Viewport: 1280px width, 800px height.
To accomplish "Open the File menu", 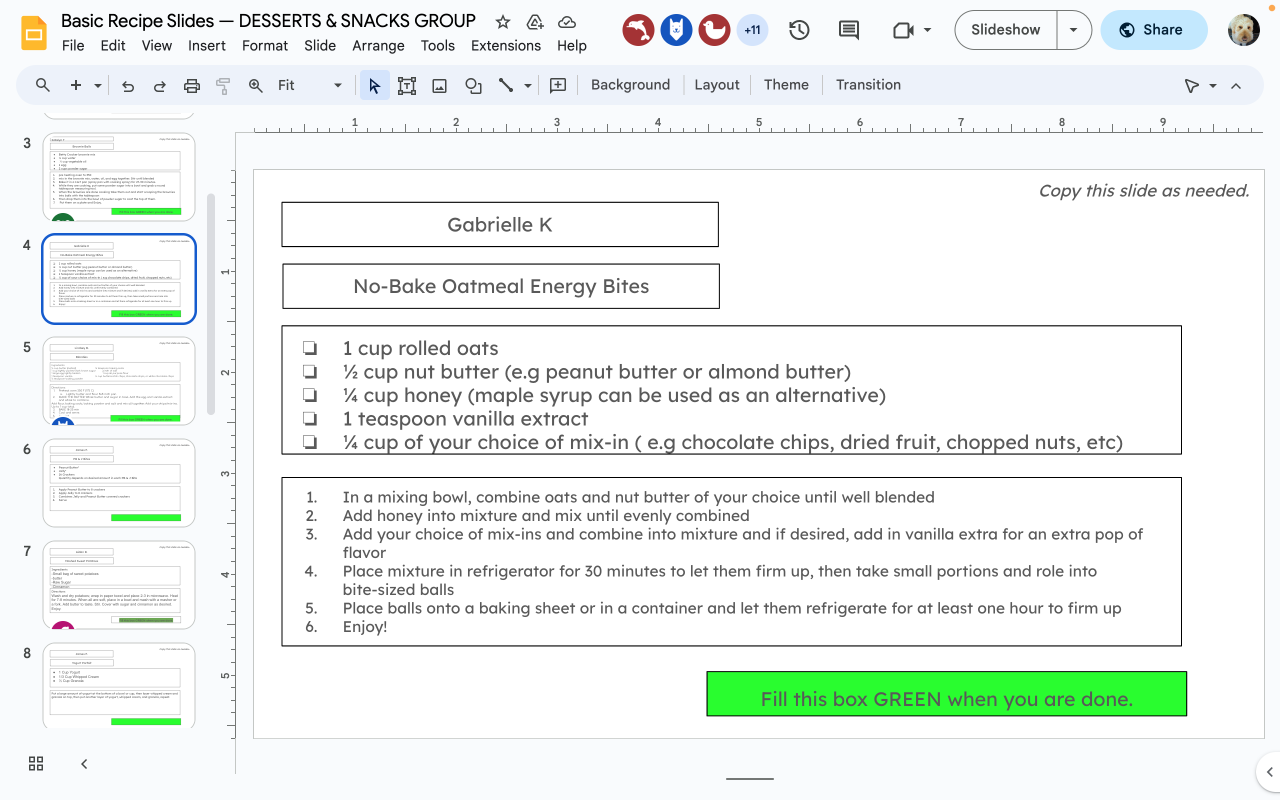I will [x=73, y=45].
